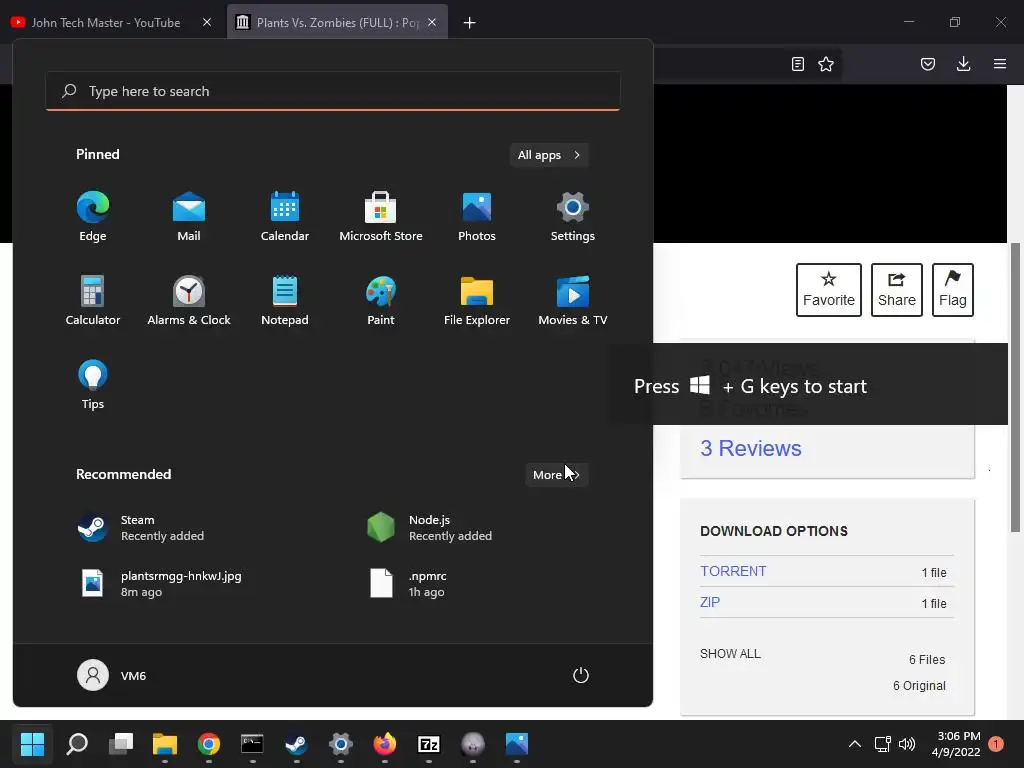This screenshot has width=1024, height=768.
Task: Switch to John Tech Master YouTube tab
Action: tap(104, 22)
